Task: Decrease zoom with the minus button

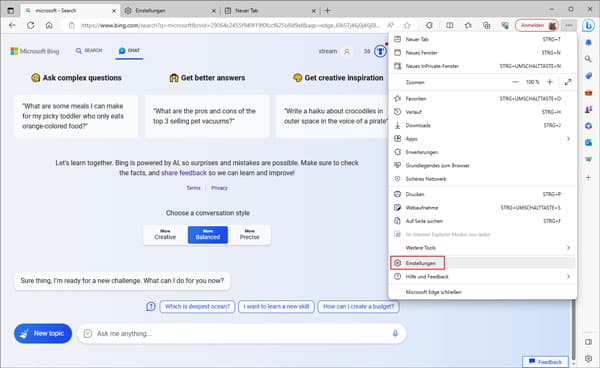Action: [515, 82]
